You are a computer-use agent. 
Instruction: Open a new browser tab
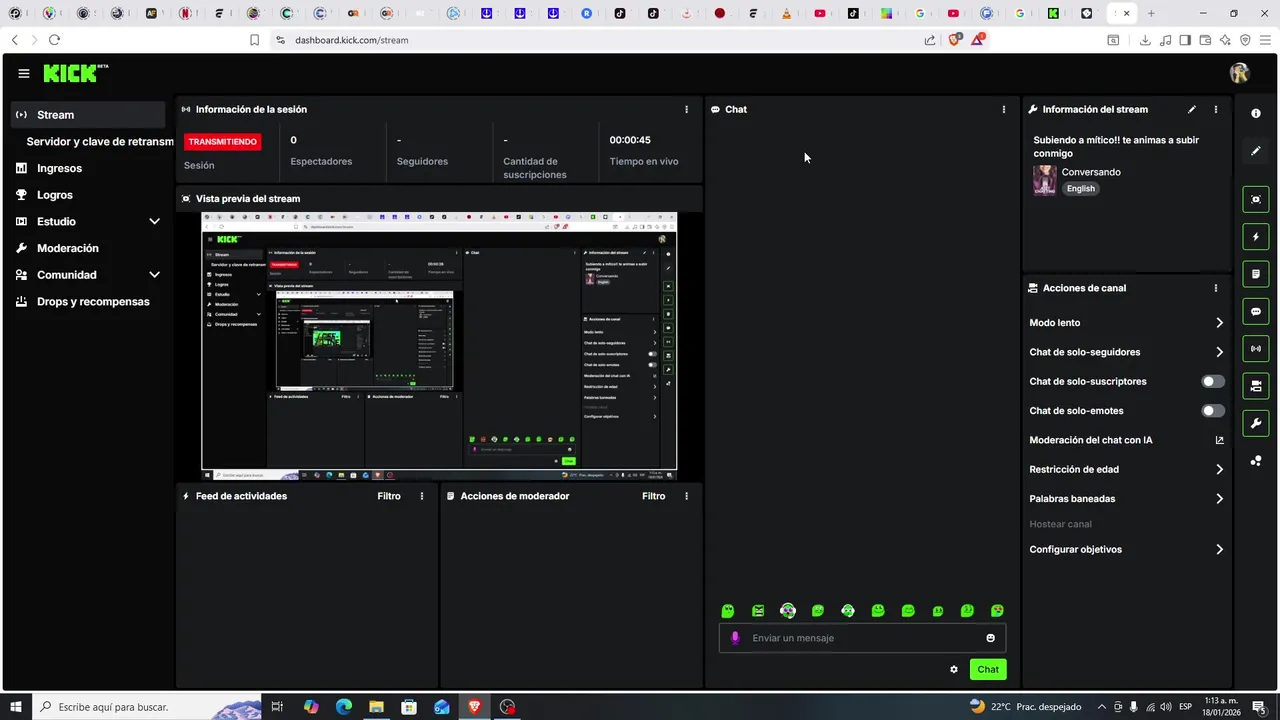[x=1151, y=14]
